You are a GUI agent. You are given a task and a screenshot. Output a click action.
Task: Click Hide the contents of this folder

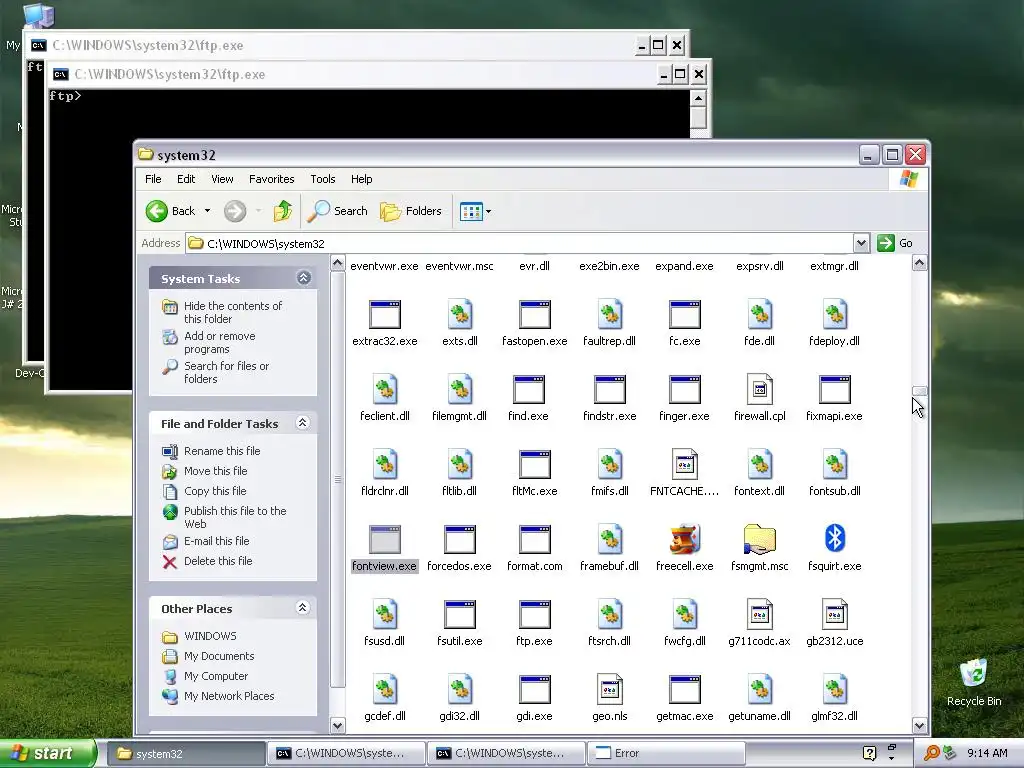(x=232, y=312)
